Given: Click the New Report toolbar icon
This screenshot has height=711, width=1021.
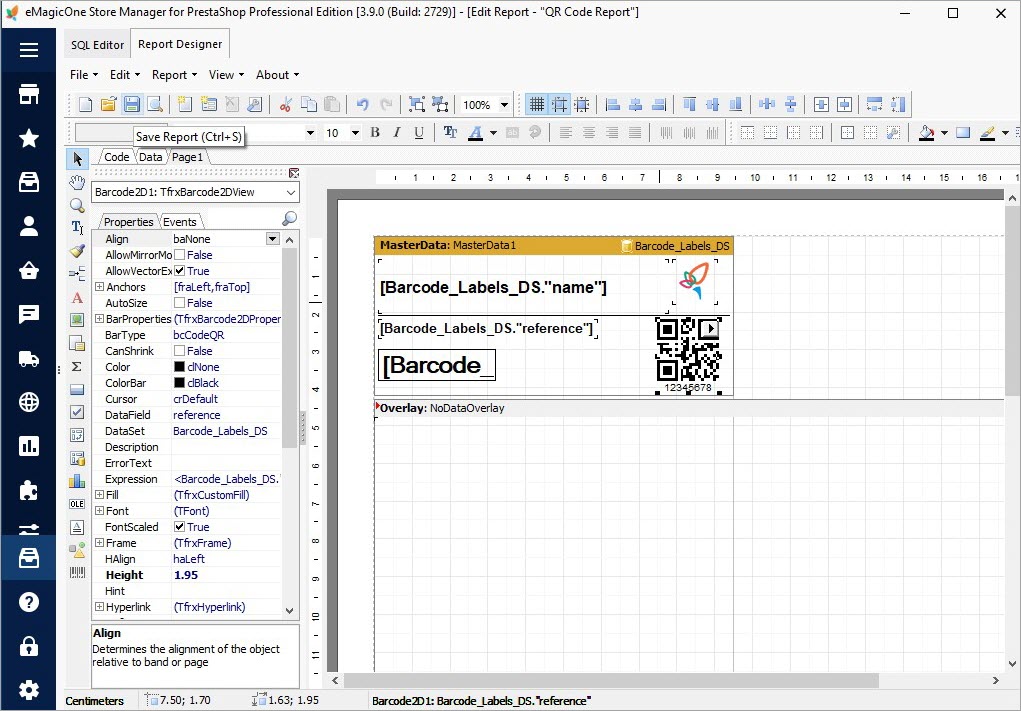Looking at the screenshot, I should coord(85,104).
